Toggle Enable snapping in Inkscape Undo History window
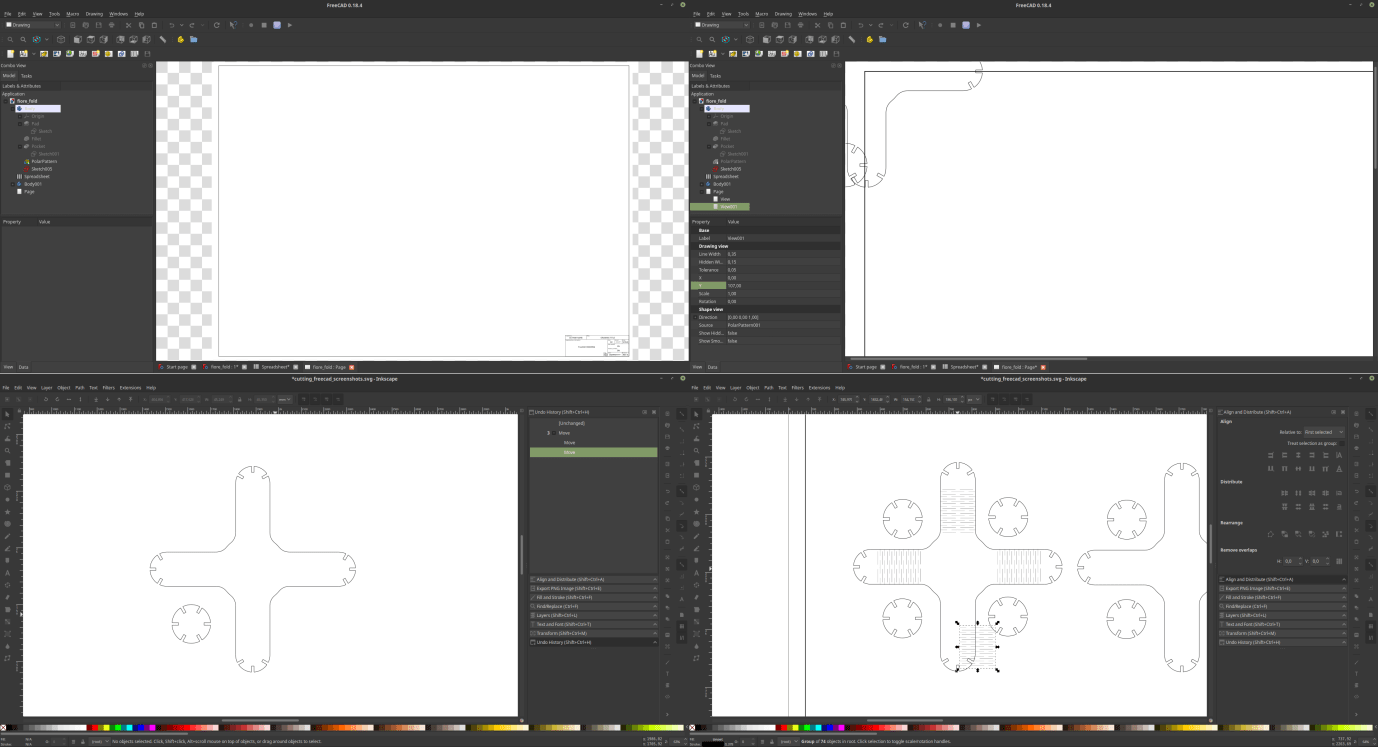 (x=682, y=414)
